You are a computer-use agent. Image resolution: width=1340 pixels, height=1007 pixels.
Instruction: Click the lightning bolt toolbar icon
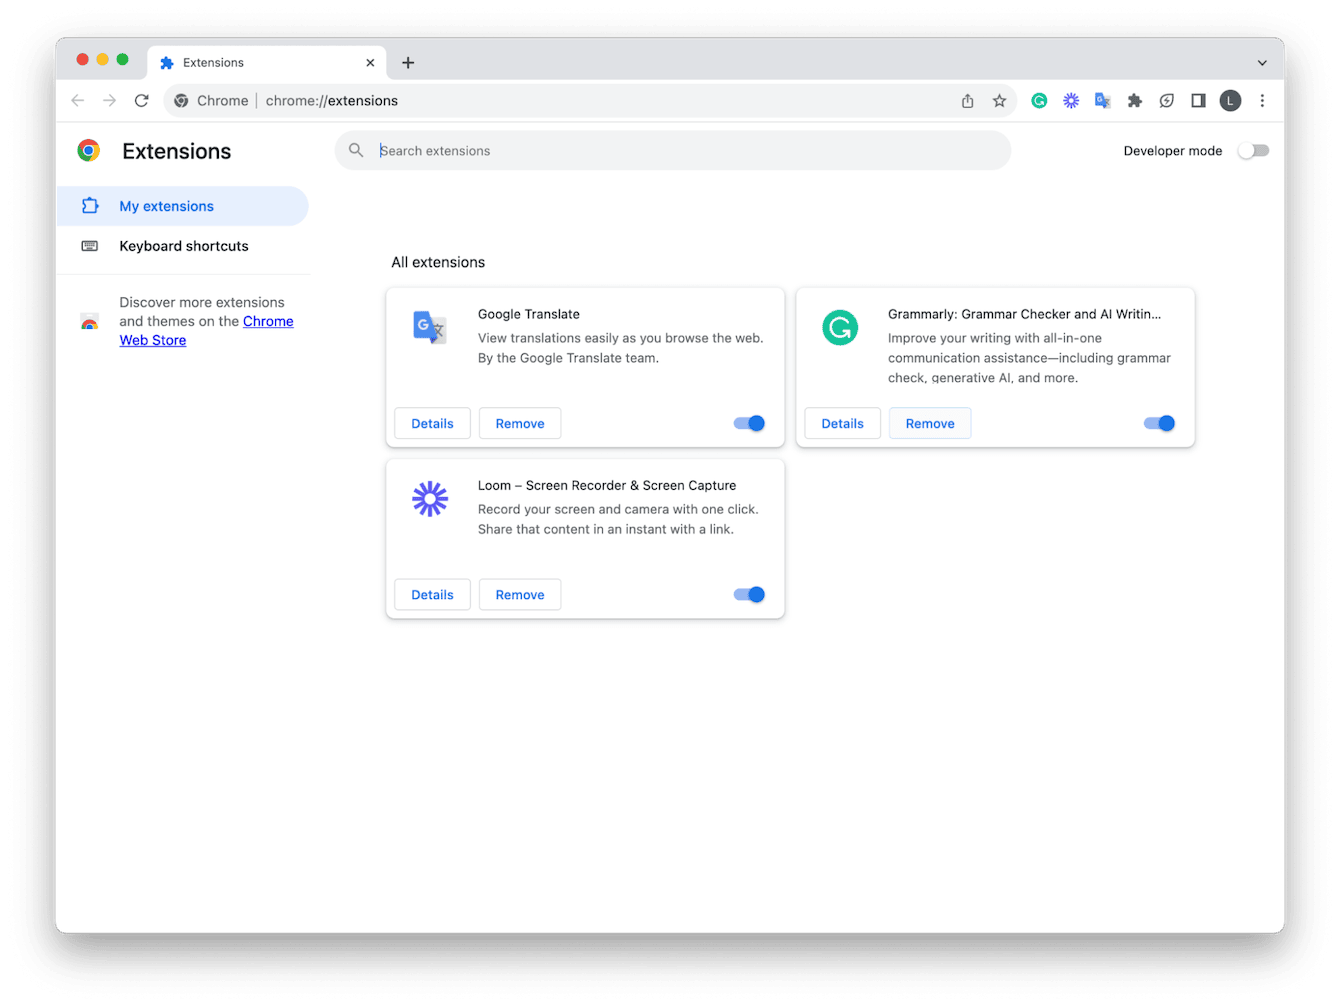pos(1167,101)
